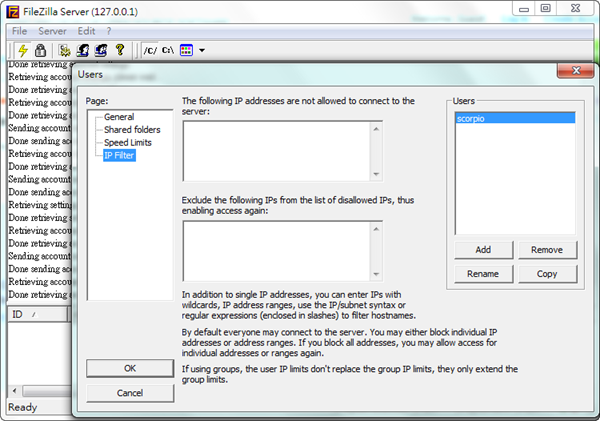600x421 pixels.
Task: Click the Copy user button
Action: [547, 274]
